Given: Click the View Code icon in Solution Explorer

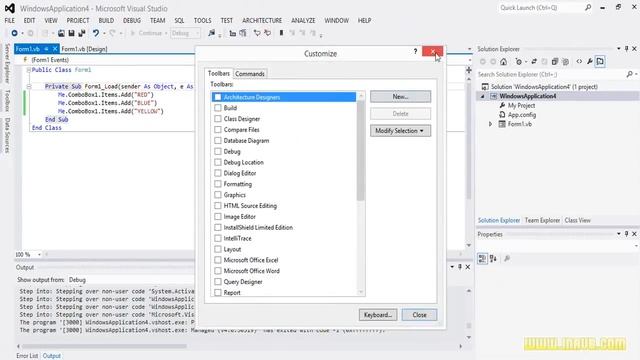Looking at the screenshot, I should [579, 62].
